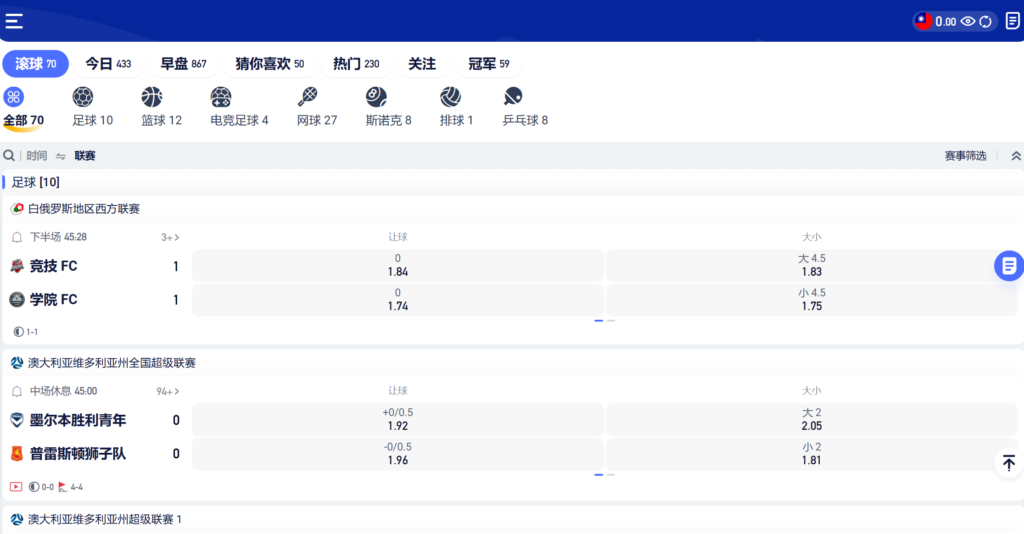Click match time 下半场 45:28
The height and width of the screenshot is (534, 1024).
tap(58, 237)
